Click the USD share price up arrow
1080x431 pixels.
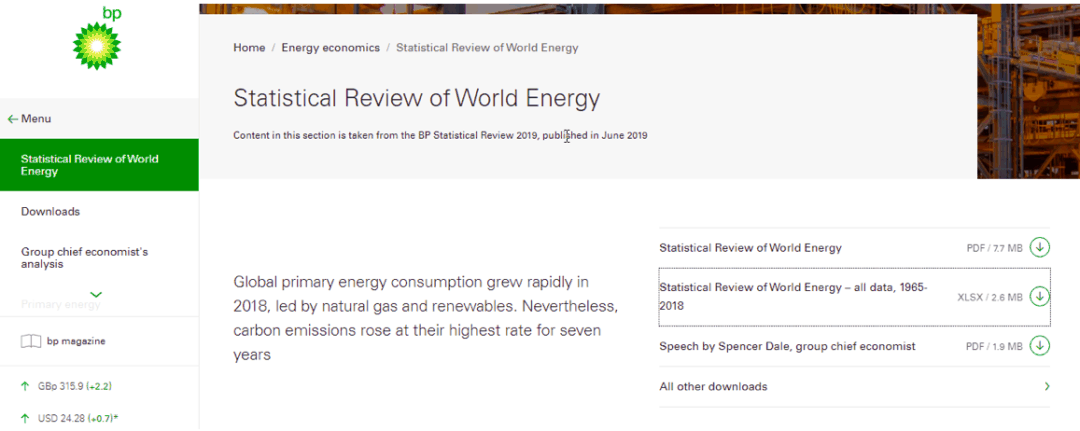[x=25, y=417]
